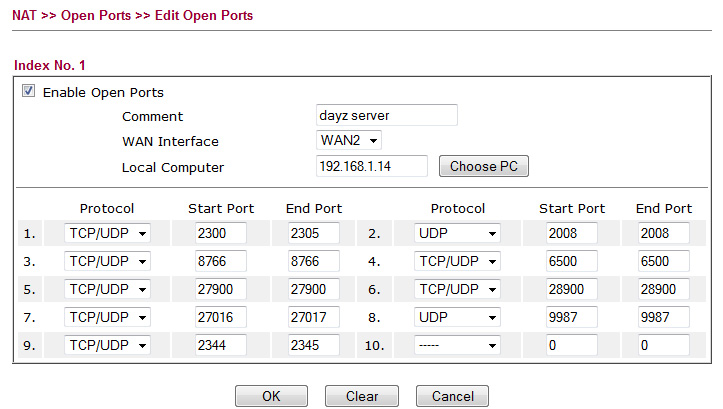Cancel editing with the Cancel button
This screenshot has width=723, height=409.
(452, 397)
